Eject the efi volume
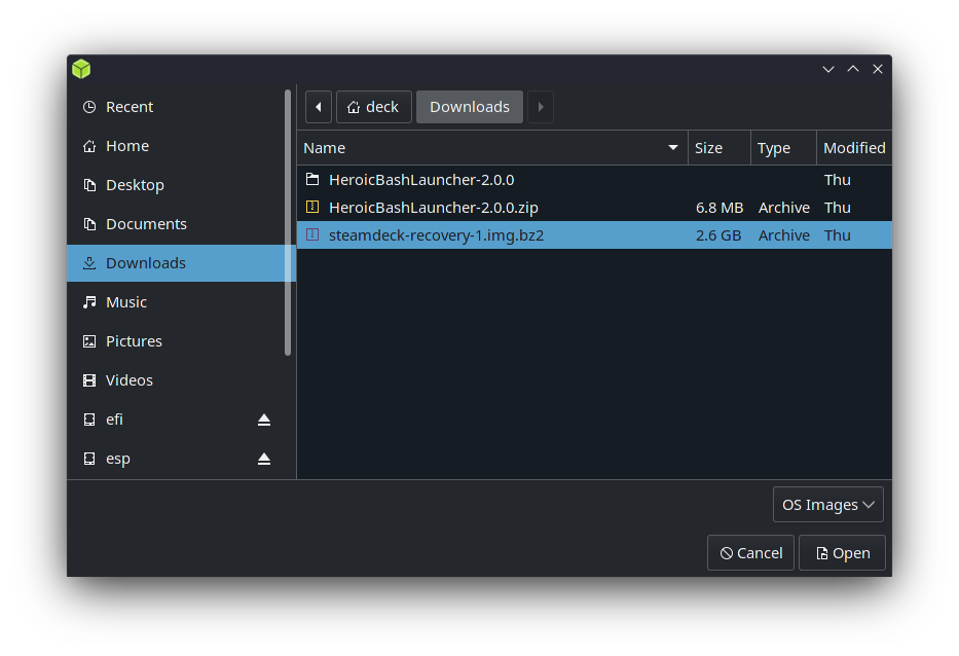Viewport: 959px width, 656px height. point(264,420)
